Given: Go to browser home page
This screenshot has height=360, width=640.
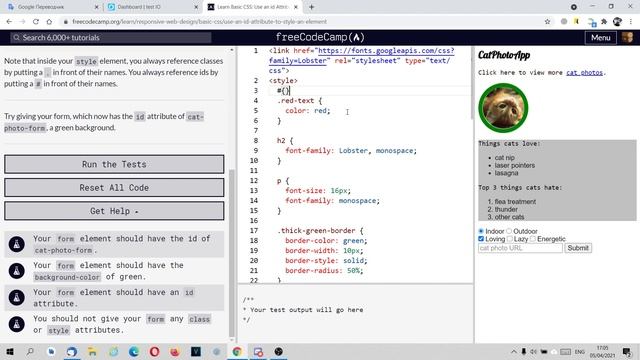Looking at the screenshot, I should click(49, 22).
